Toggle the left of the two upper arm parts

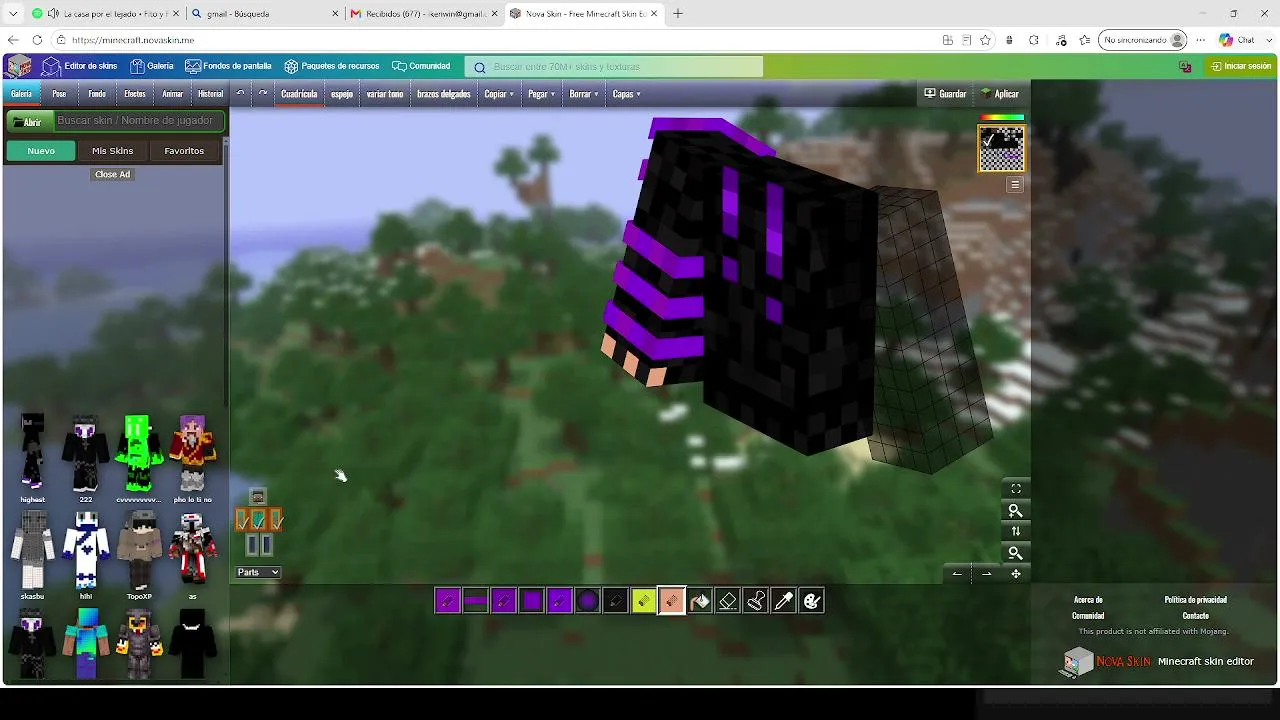coord(242,520)
